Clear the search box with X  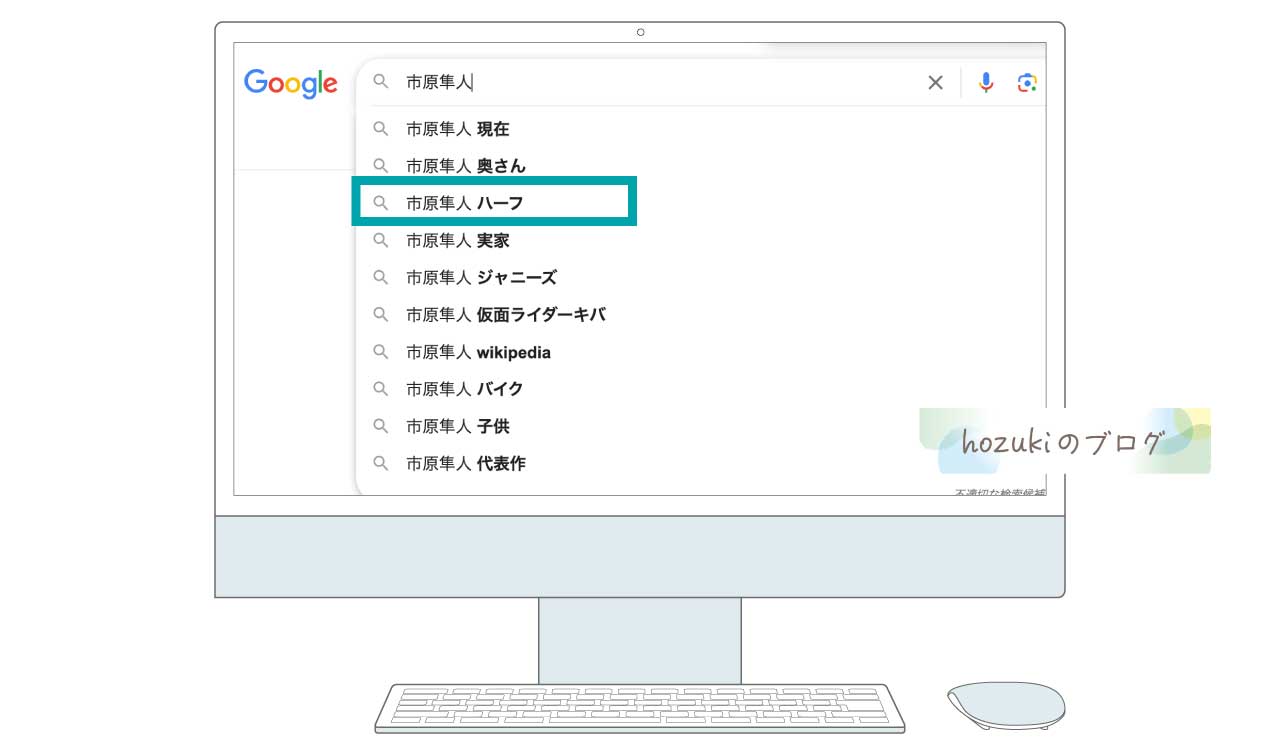(x=935, y=83)
